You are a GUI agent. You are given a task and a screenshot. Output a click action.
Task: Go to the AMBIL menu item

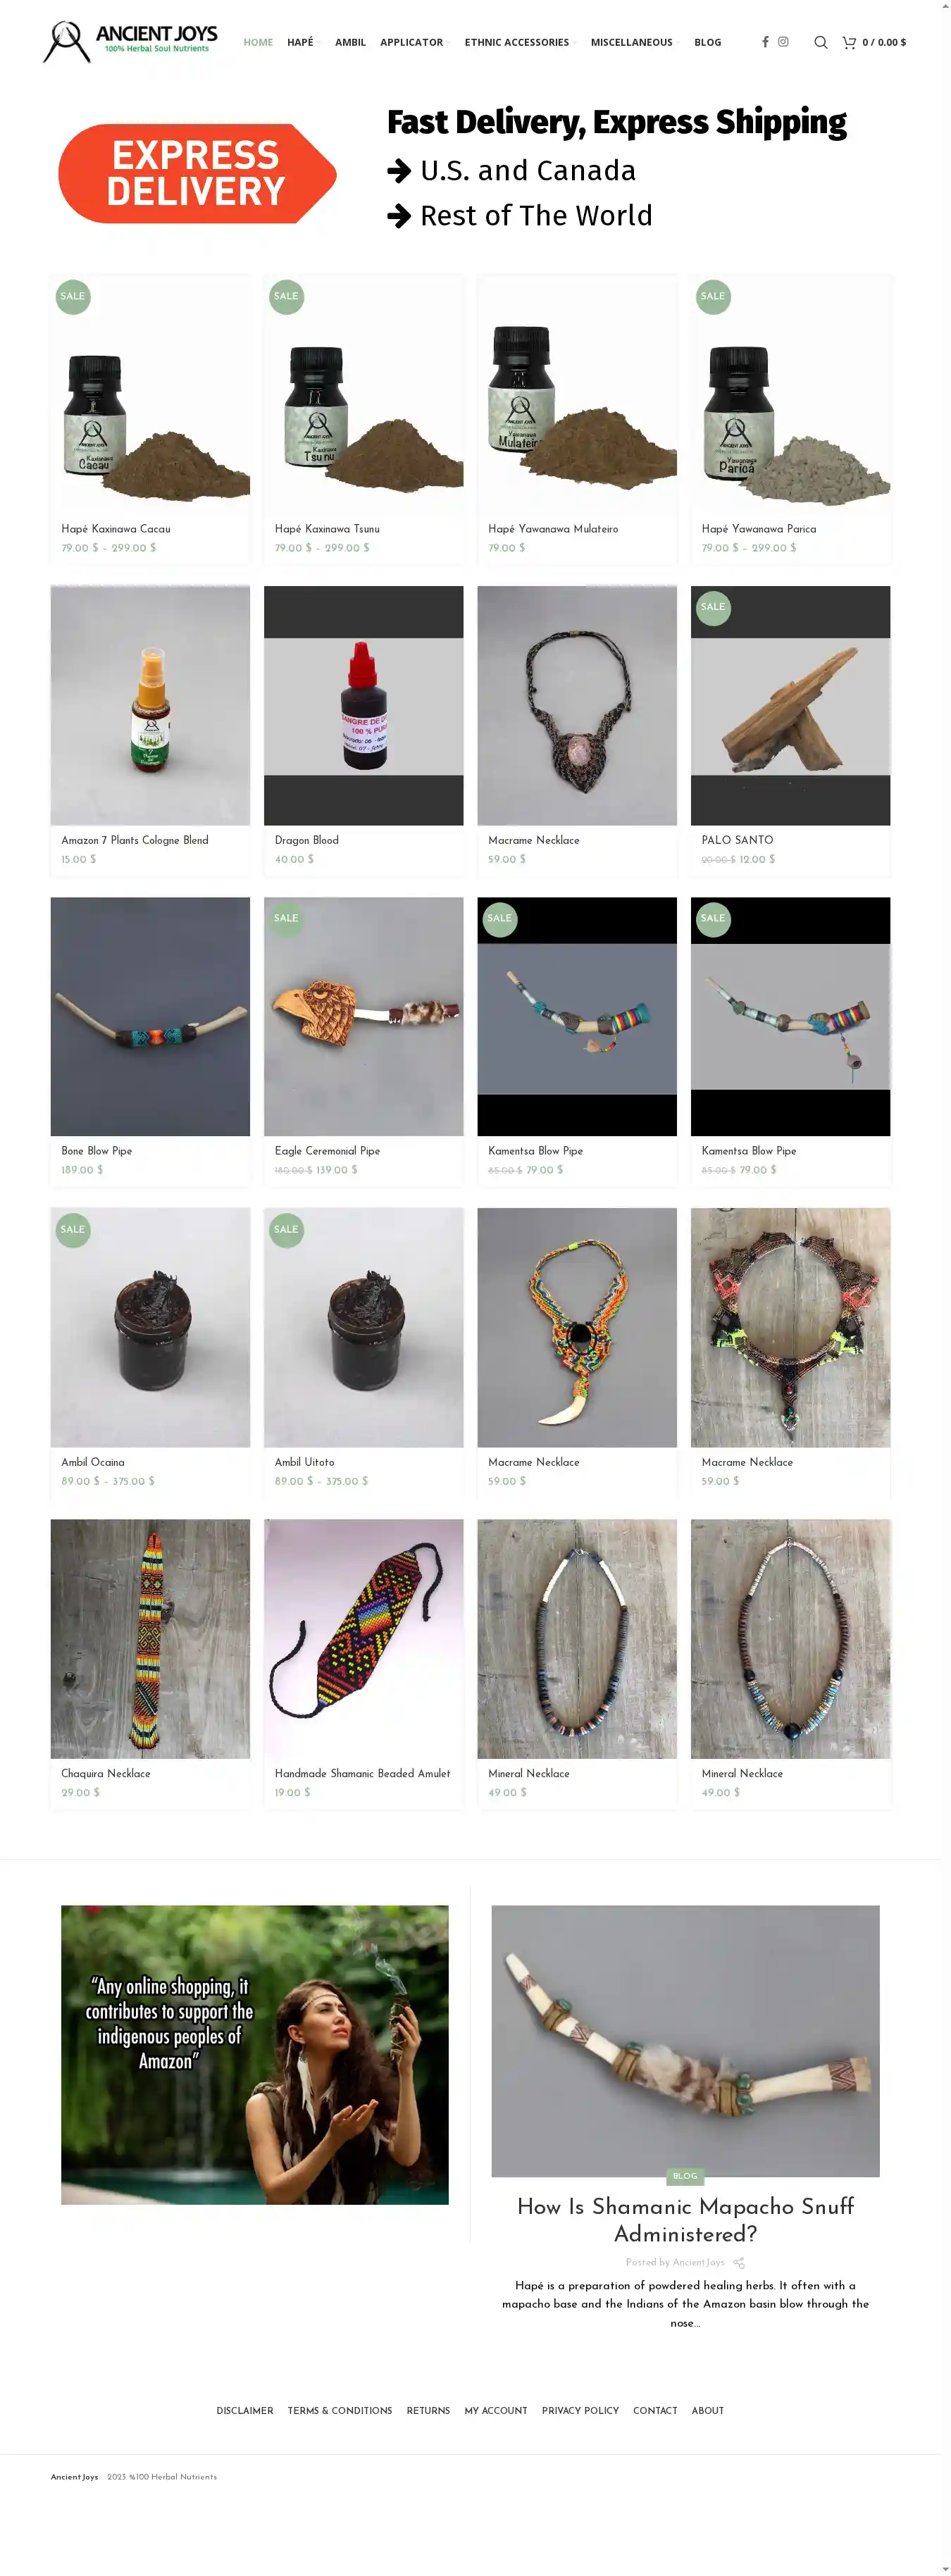click(350, 42)
